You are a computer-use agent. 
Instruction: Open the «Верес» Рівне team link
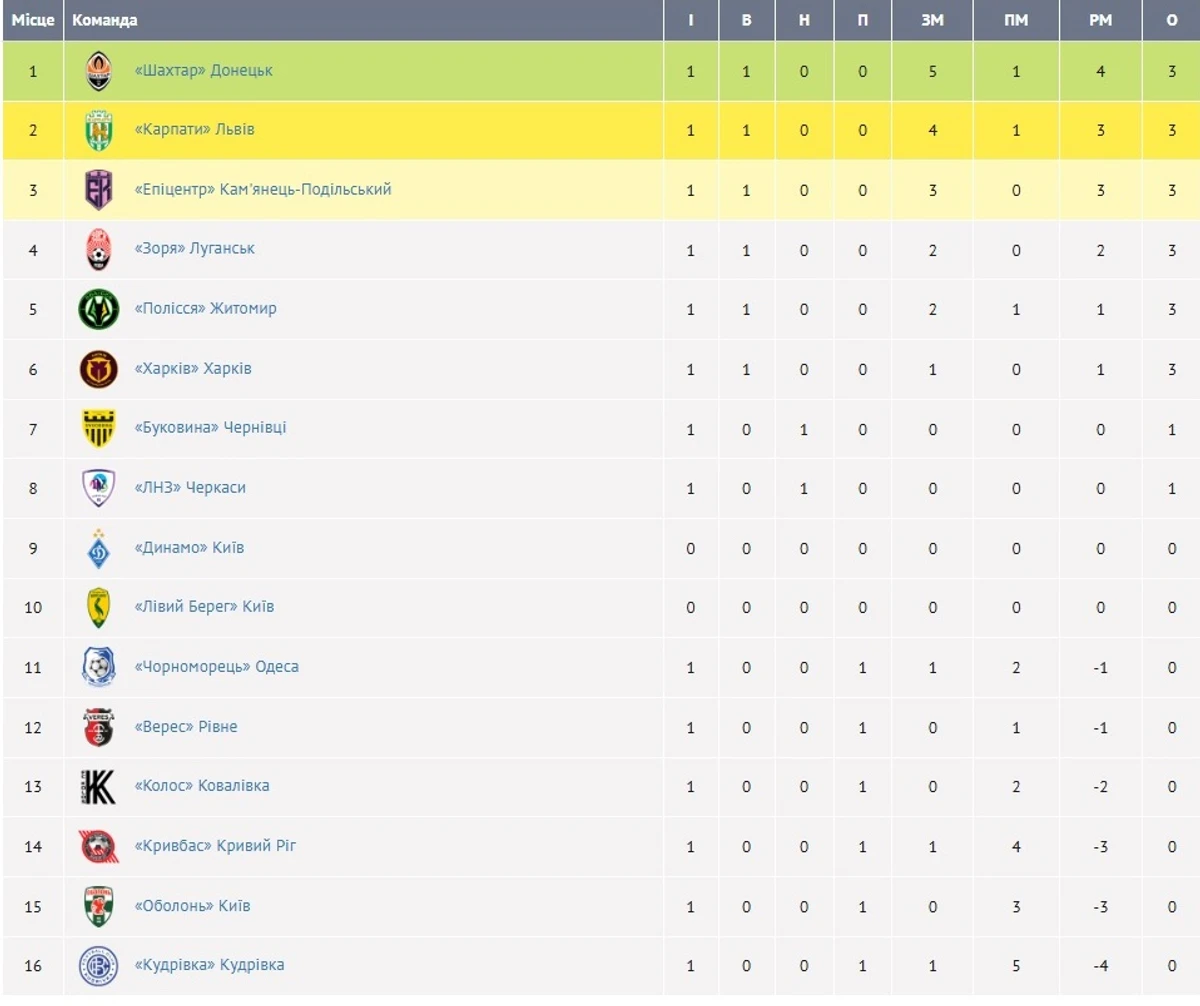pyautogui.click(x=186, y=727)
